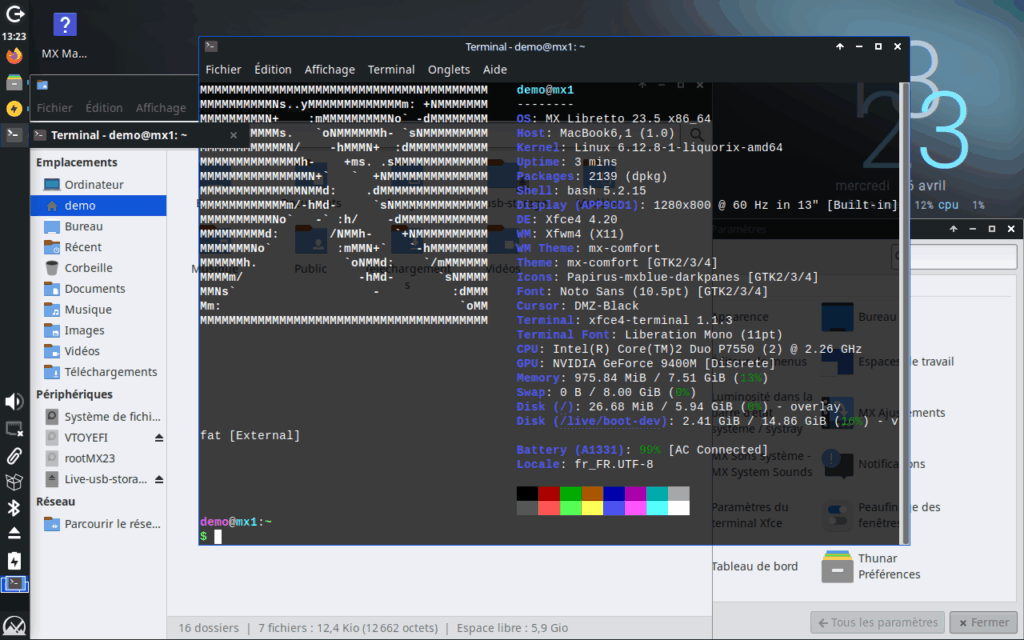Click the disconnected network icon on the panel
The width and height of the screenshot is (1024, 640).
[x=14, y=429]
